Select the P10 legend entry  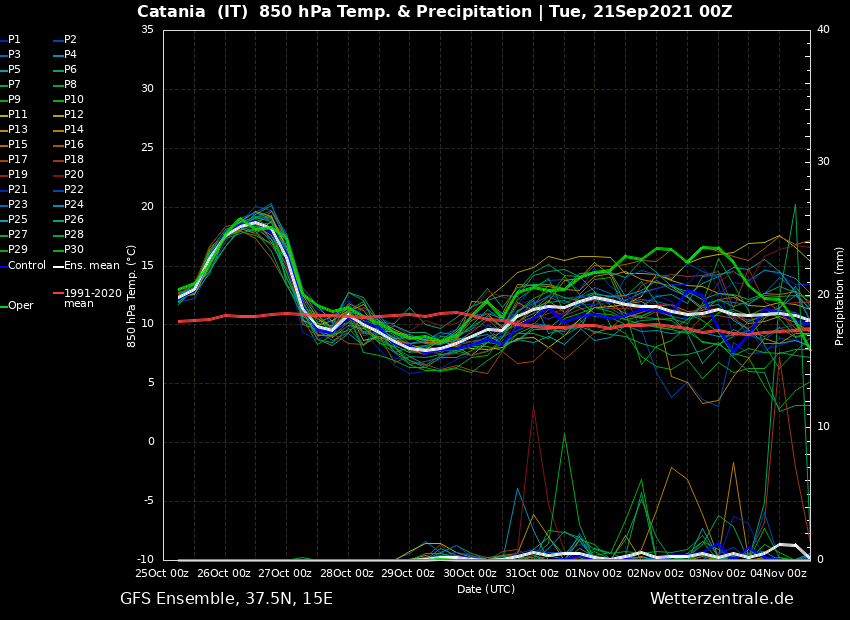point(74,100)
